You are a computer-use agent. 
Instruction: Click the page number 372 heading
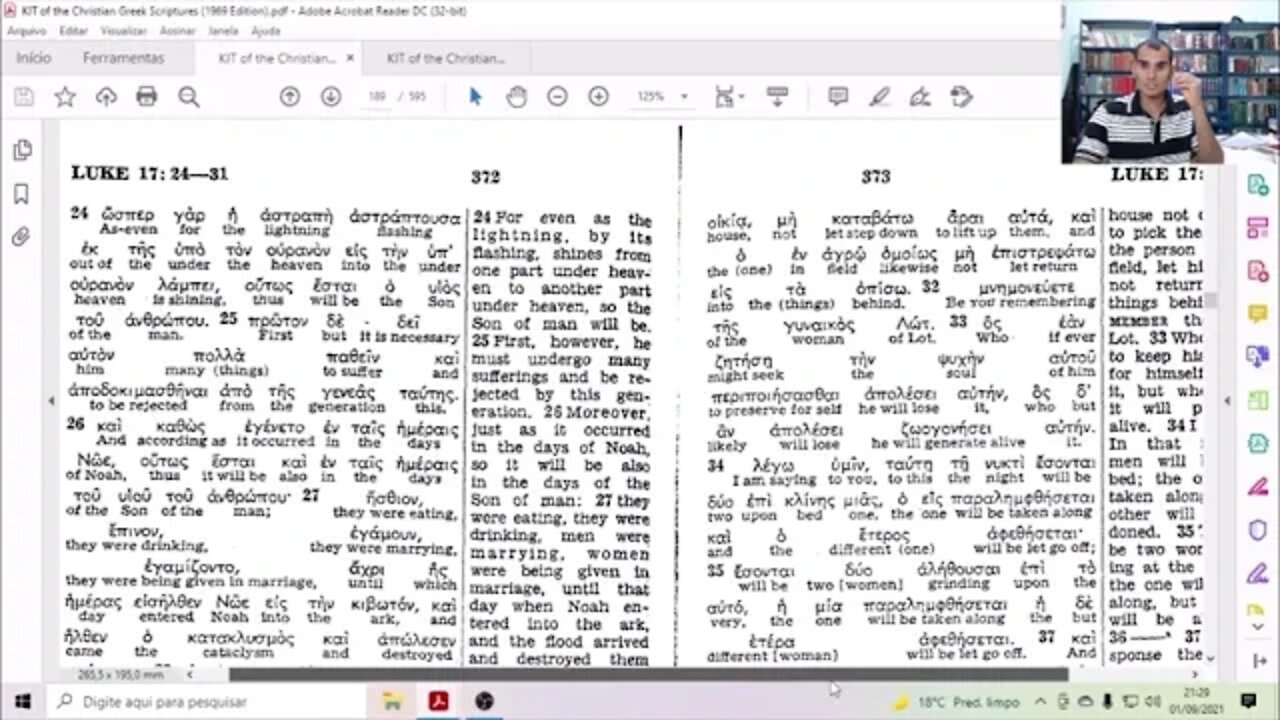tap(485, 177)
